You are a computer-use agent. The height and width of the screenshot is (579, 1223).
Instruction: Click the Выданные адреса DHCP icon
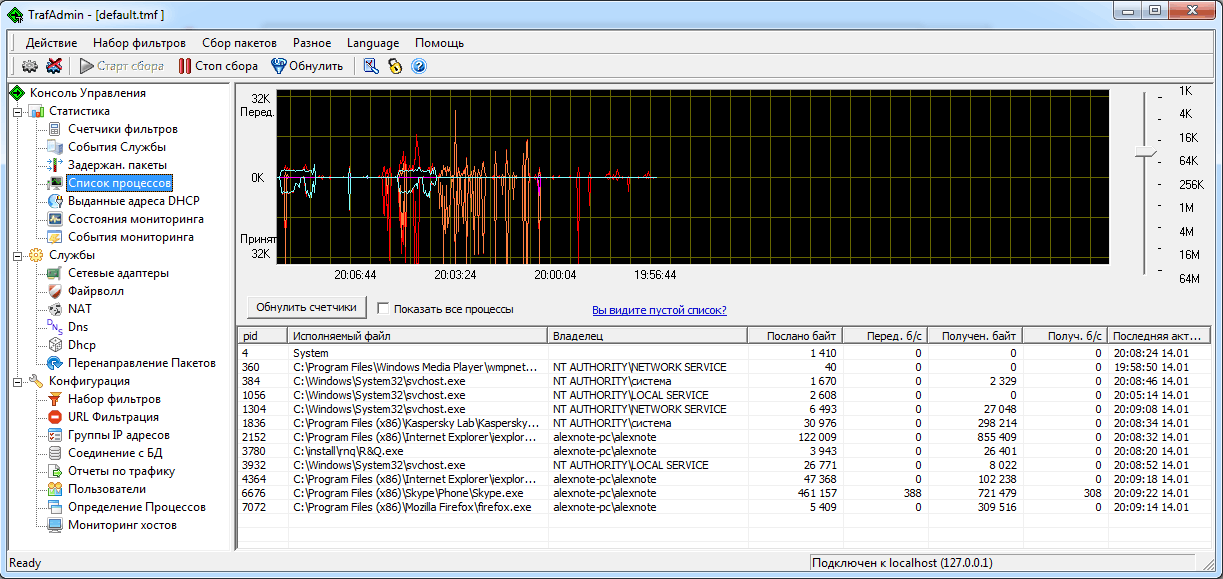55,201
